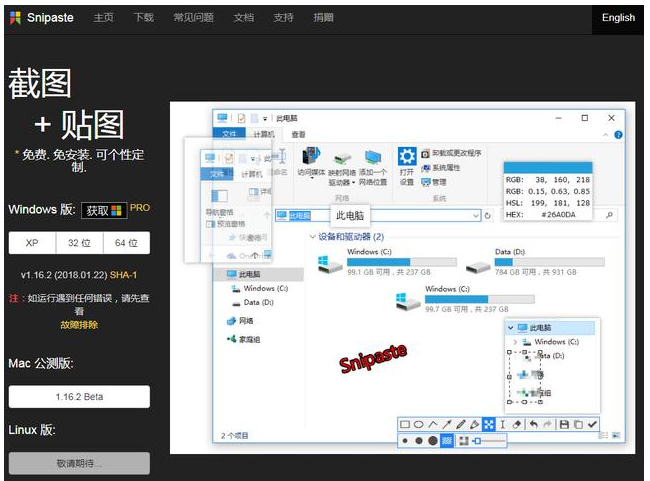The image size is (650, 481).
Task: Open the 映射网络驱动器 dropdown arrow
Action: (353, 182)
